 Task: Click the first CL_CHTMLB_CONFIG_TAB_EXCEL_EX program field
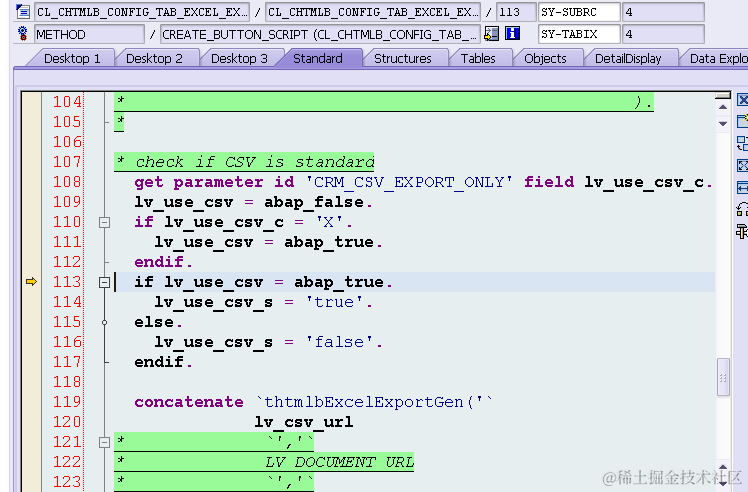[x=142, y=12]
